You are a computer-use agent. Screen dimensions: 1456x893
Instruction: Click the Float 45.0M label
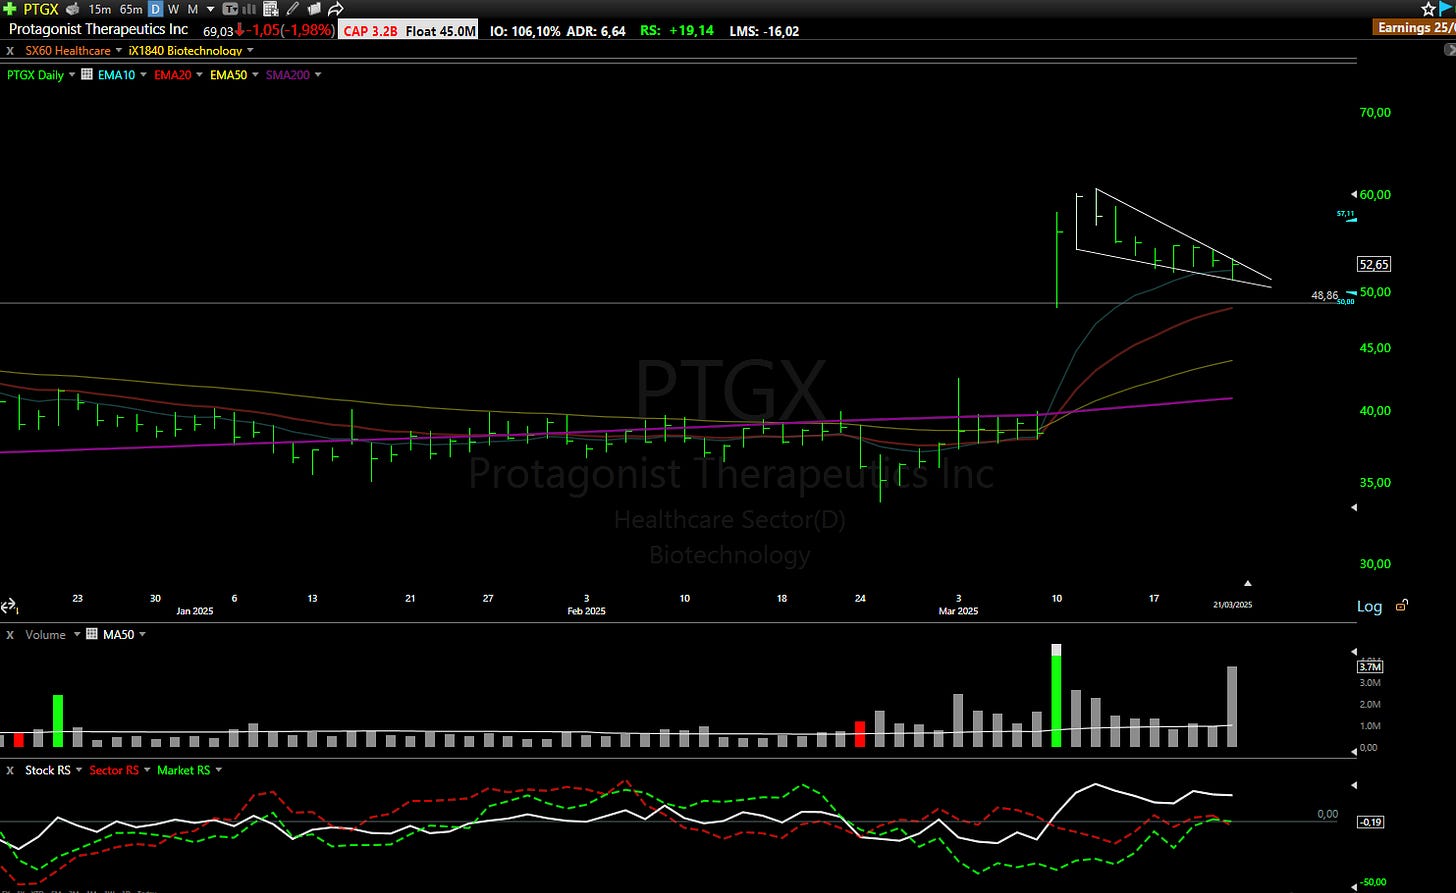tap(441, 31)
